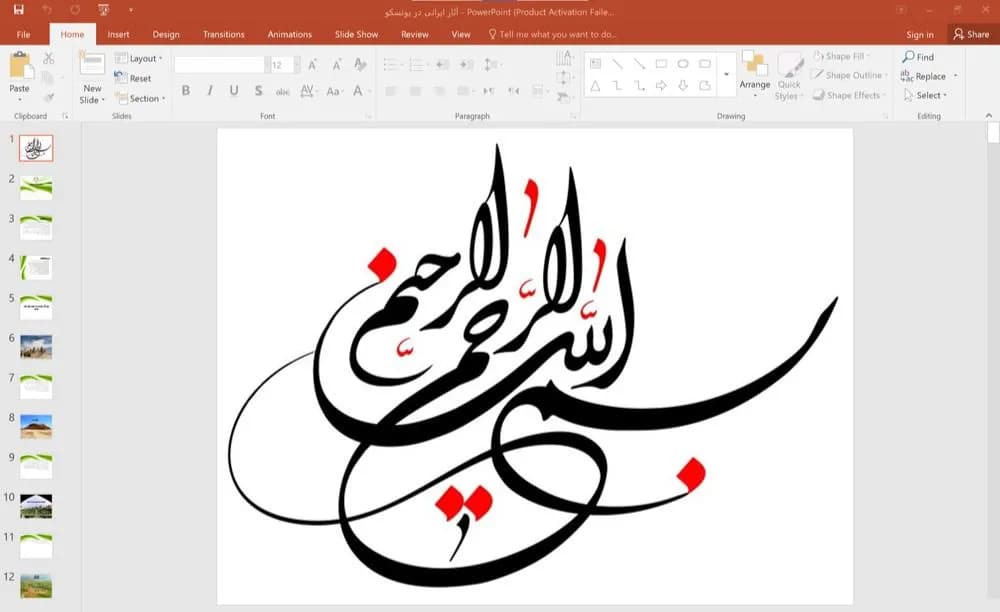
Task: Open Shape Fill color menu
Action: coord(841,56)
